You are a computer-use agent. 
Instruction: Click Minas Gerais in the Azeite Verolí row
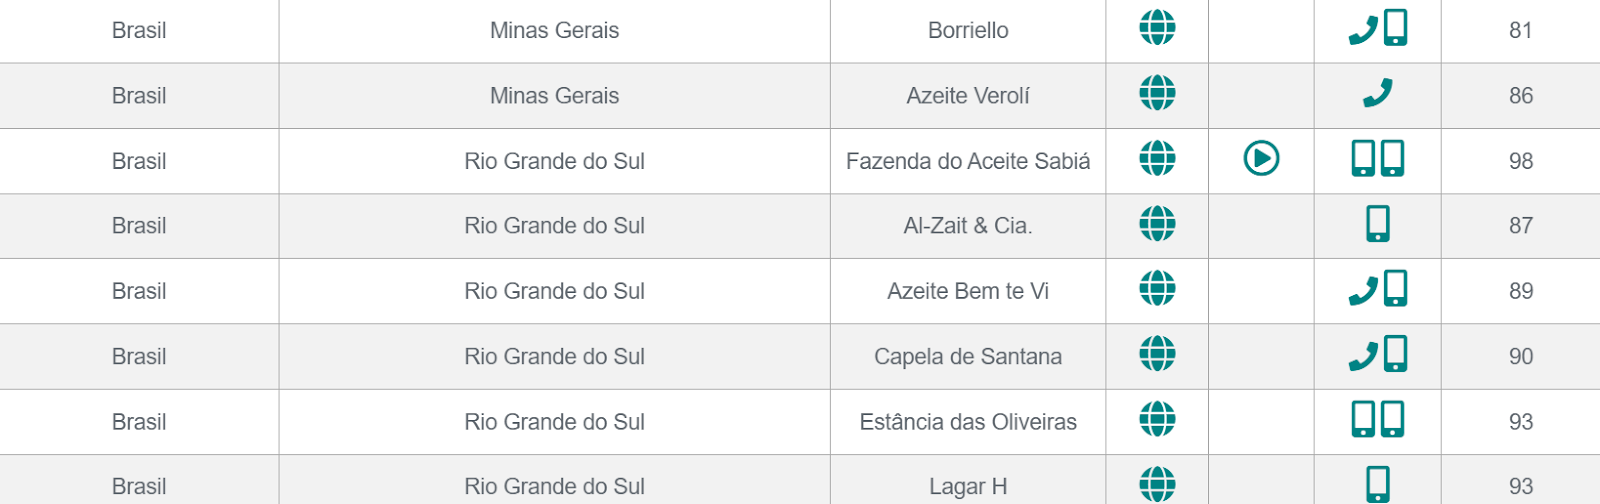(x=554, y=96)
